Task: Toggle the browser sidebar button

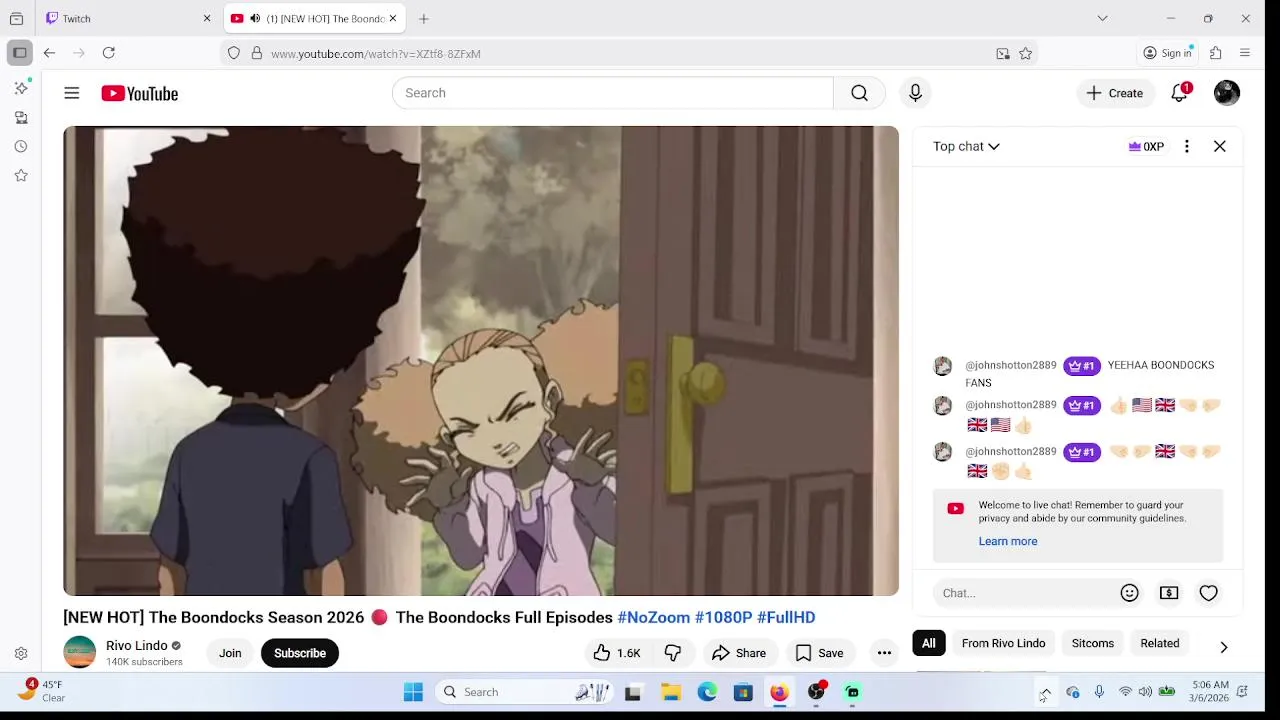Action: pyautogui.click(x=19, y=53)
